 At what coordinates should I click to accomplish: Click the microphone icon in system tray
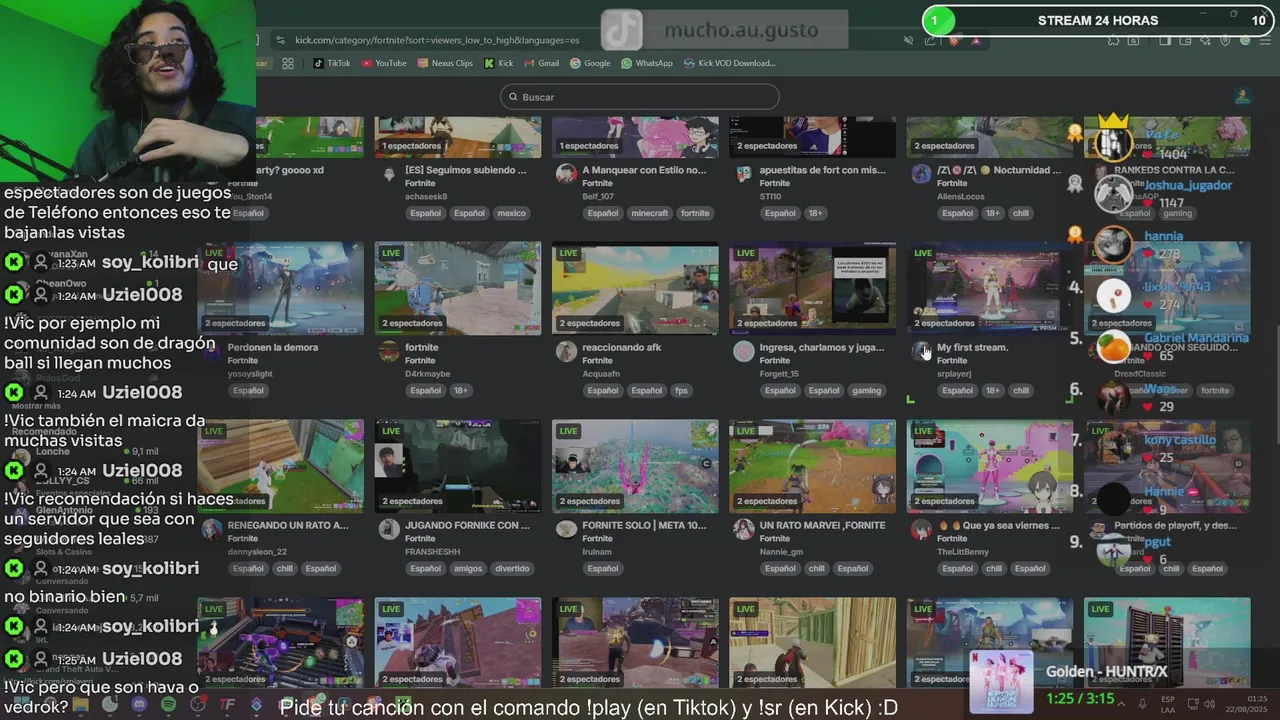pyautogui.click(x=1142, y=704)
